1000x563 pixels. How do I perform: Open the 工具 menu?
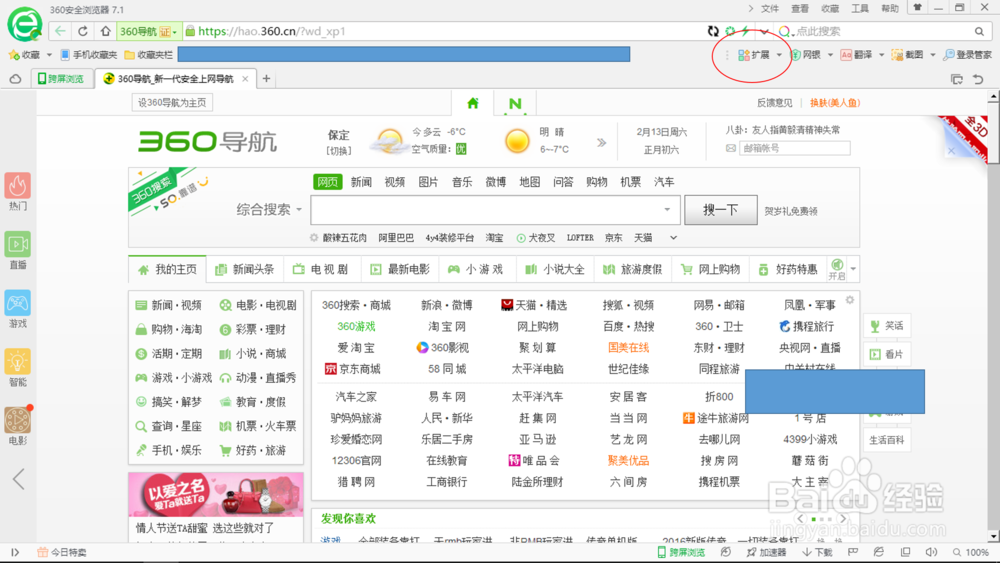(860, 8)
